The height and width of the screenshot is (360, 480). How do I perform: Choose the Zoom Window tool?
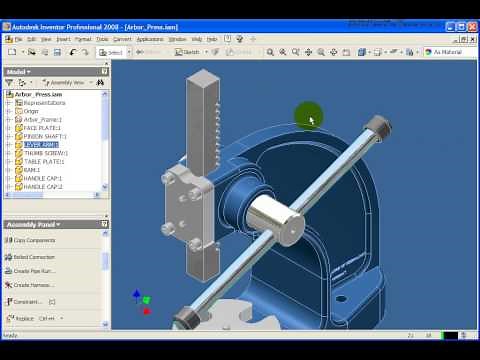click(283, 52)
